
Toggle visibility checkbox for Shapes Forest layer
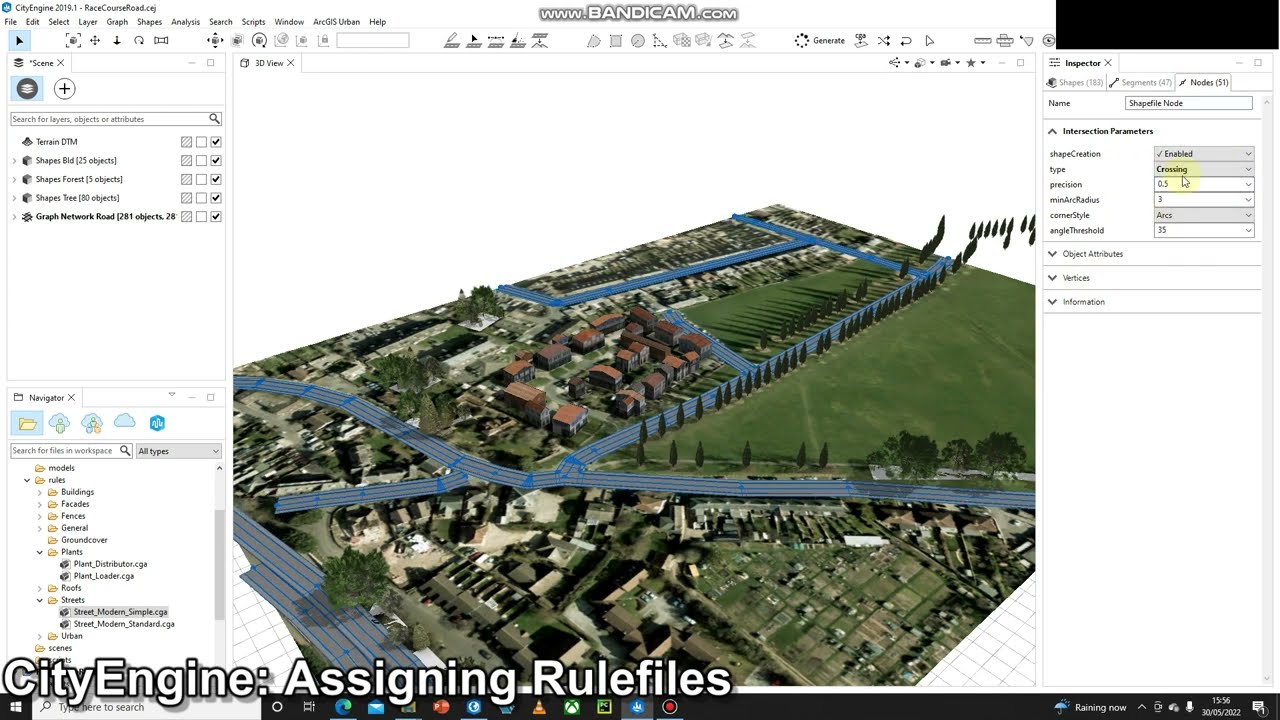216,179
